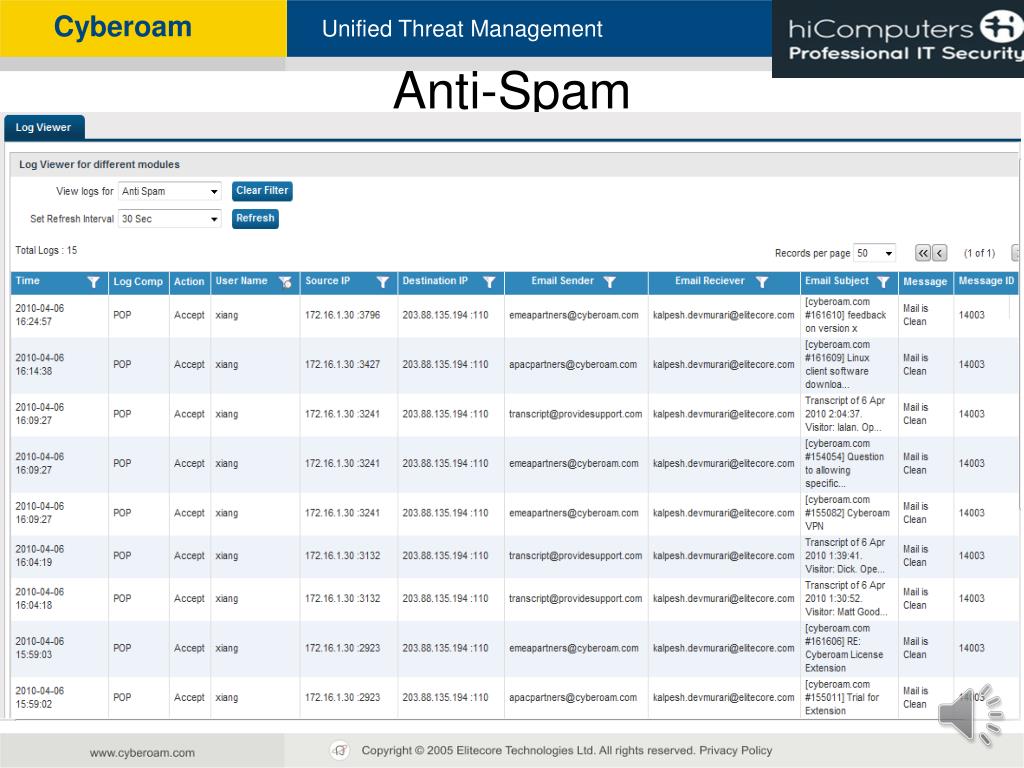Click subject '#161610] feedback on version x'
Image resolution: width=1024 pixels, height=768 pixels.
[846, 315]
